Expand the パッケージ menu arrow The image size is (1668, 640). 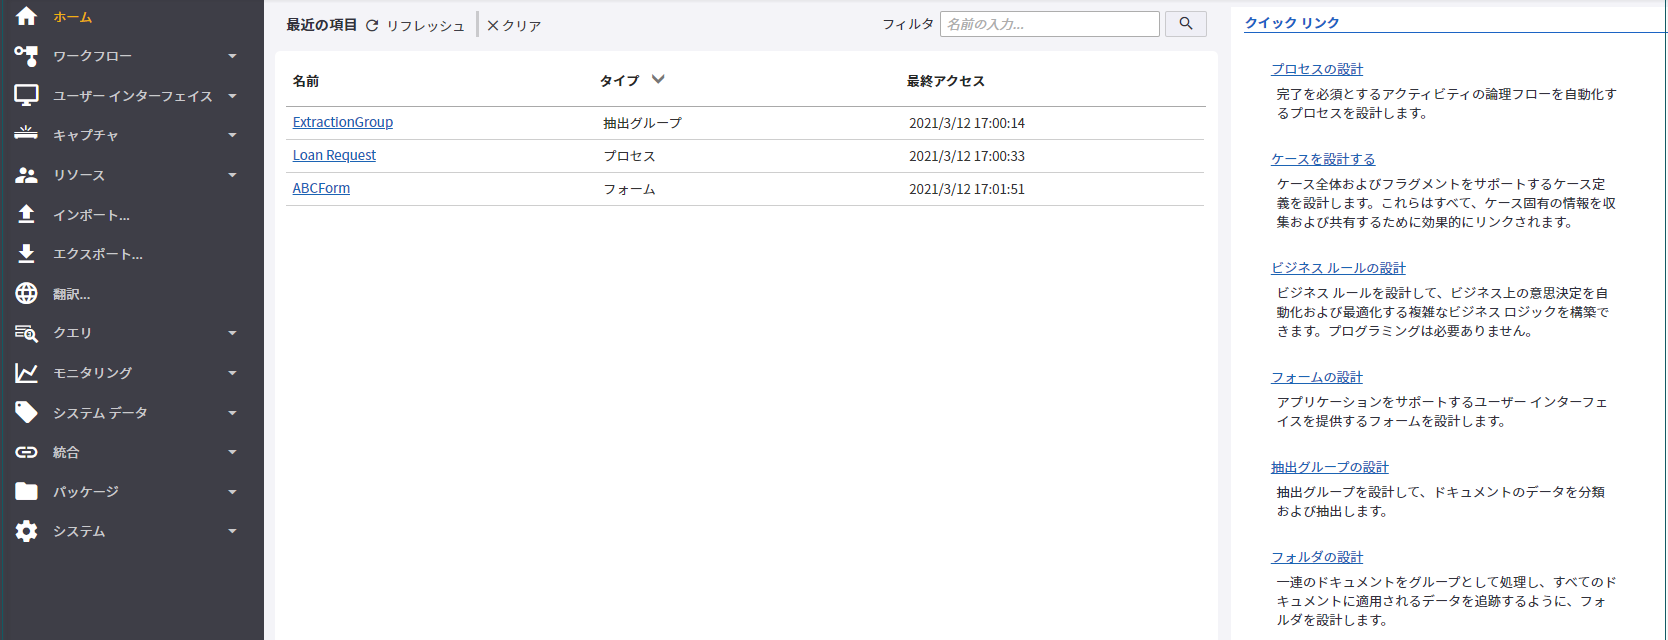click(232, 492)
